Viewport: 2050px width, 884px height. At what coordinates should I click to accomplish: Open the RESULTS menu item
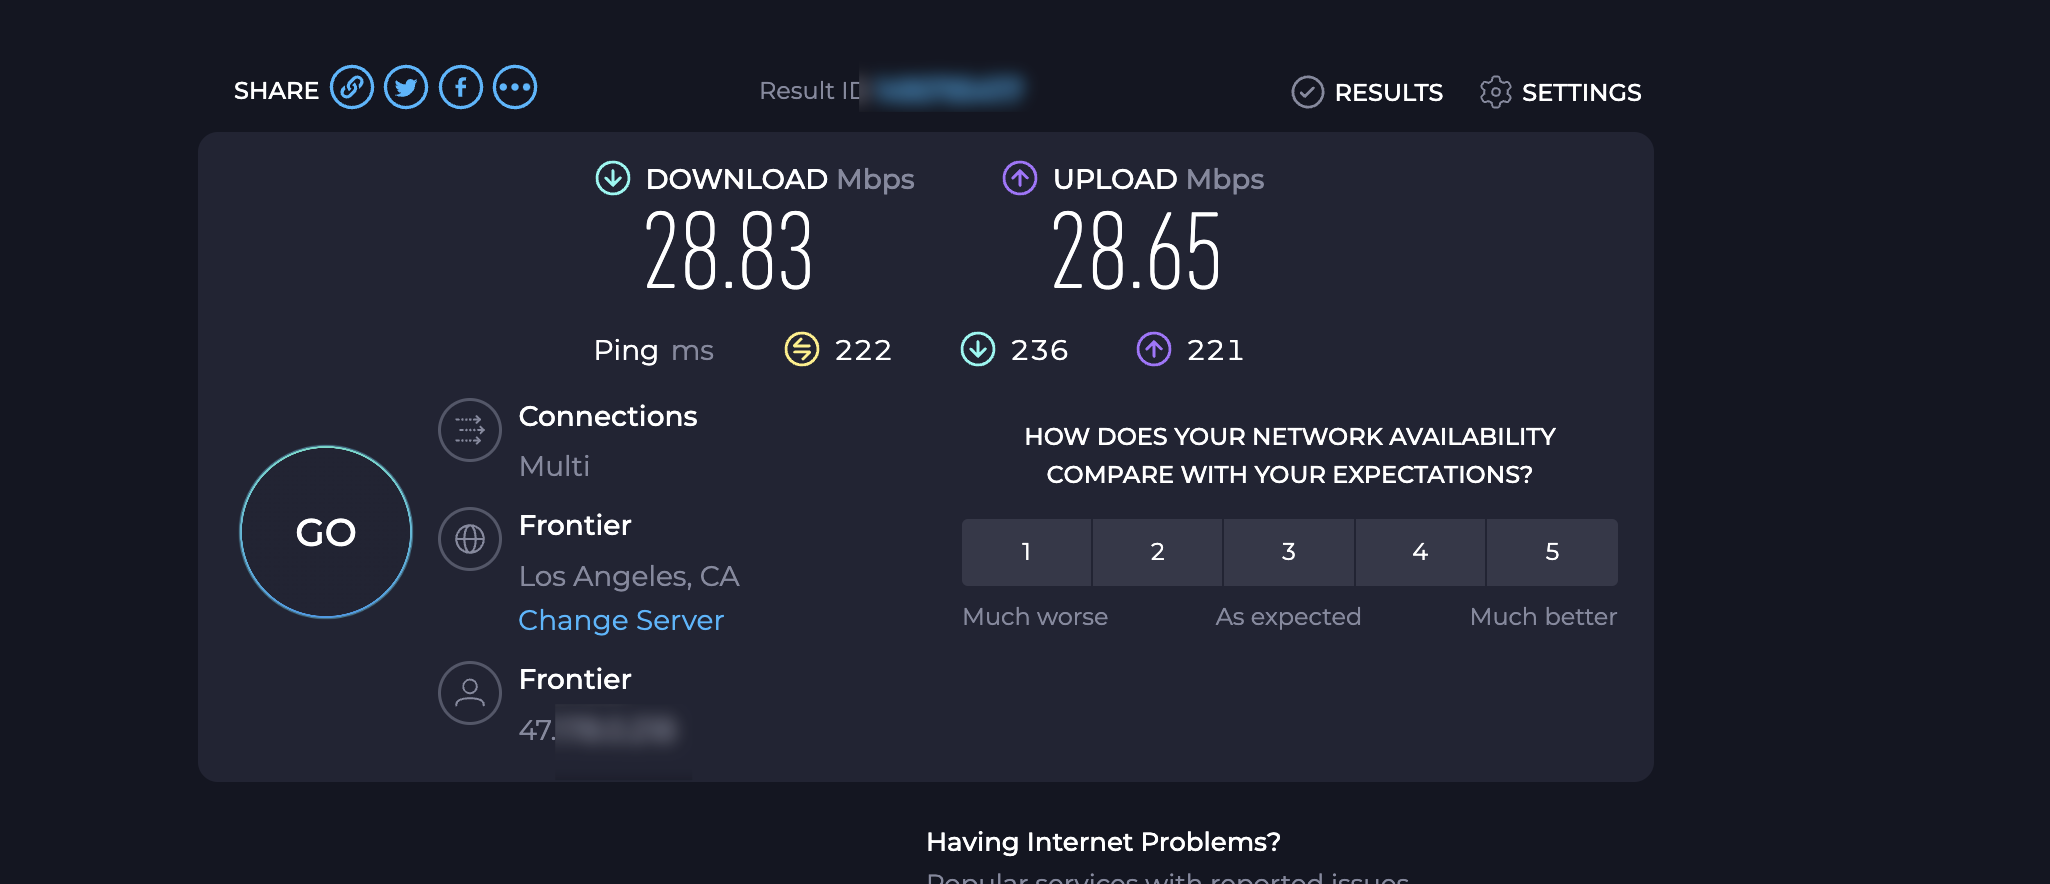pos(1388,92)
